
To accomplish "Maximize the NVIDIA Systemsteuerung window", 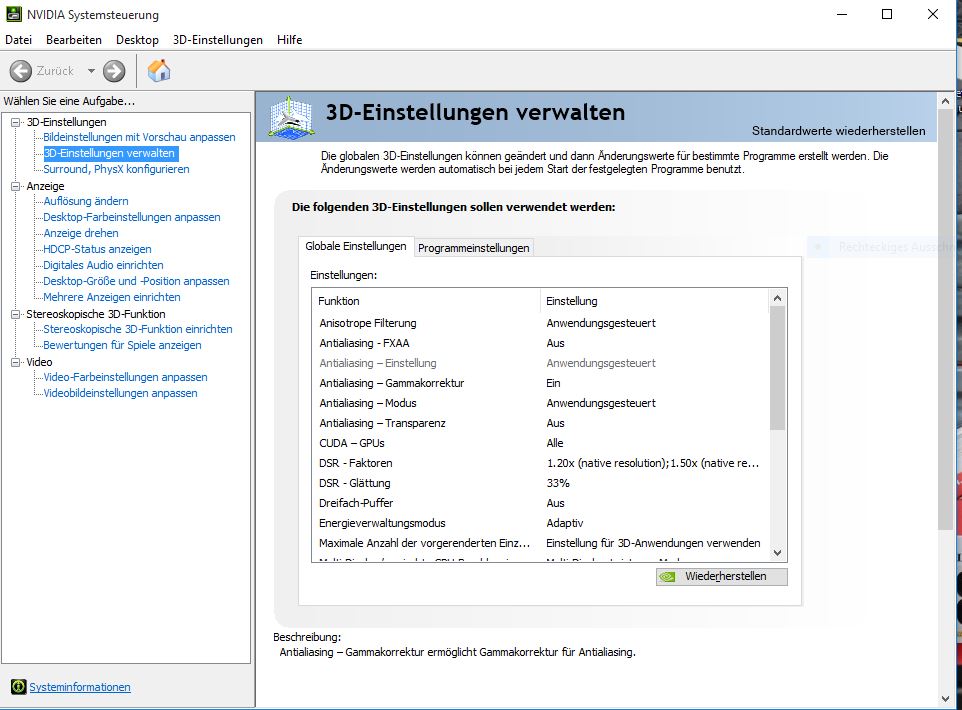I will click(887, 14).
